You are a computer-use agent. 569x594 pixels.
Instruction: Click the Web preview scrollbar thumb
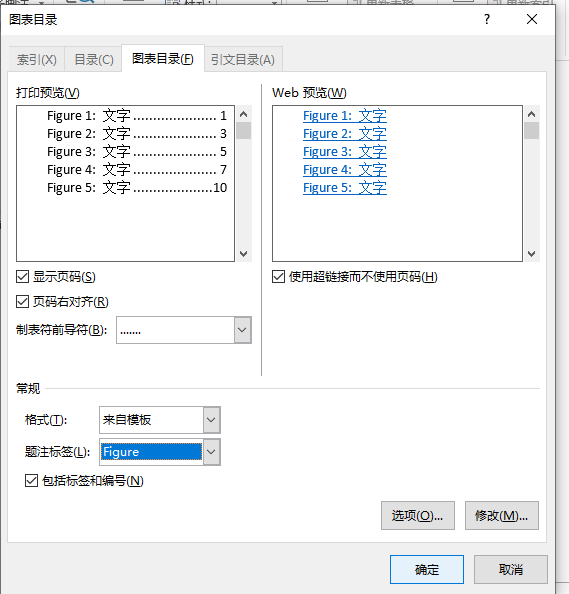click(x=531, y=130)
